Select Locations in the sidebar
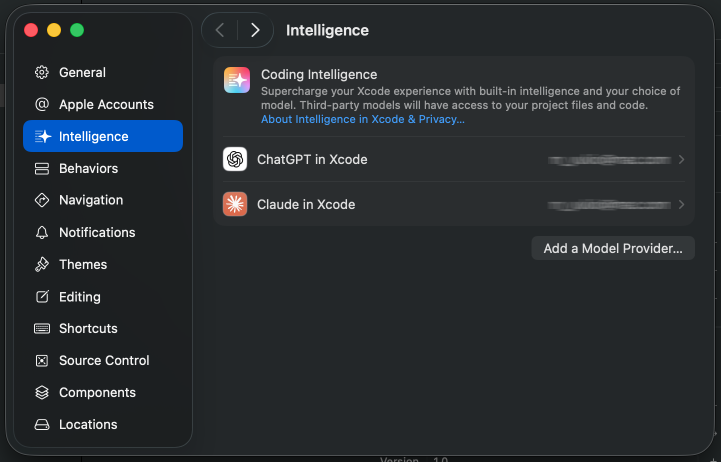The image size is (721, 462). click(x=103, y=424)
